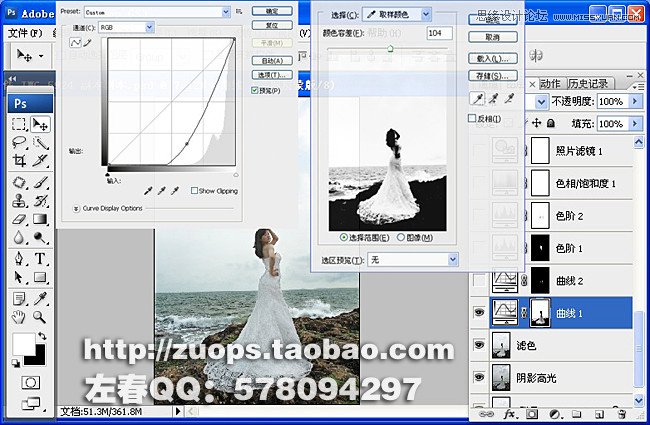Select the History Brush tool
Image resolution: width=650 pixels, height=425 pixels.
[x=40, y=201]
